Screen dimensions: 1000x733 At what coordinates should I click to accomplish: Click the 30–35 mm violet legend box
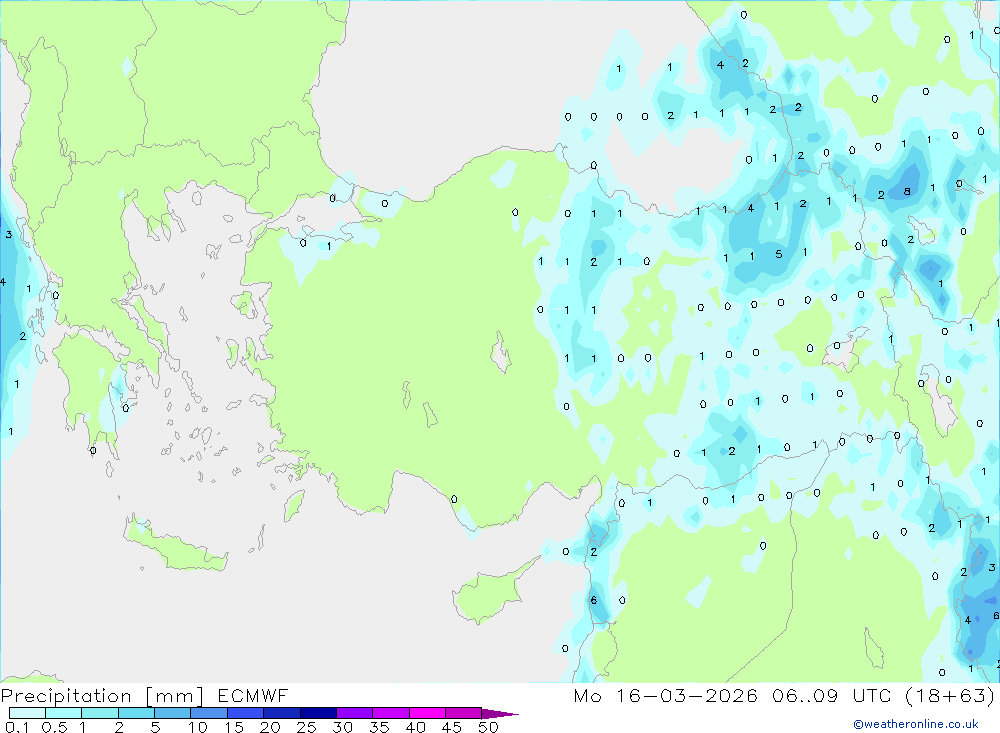[x=355, y=713]
